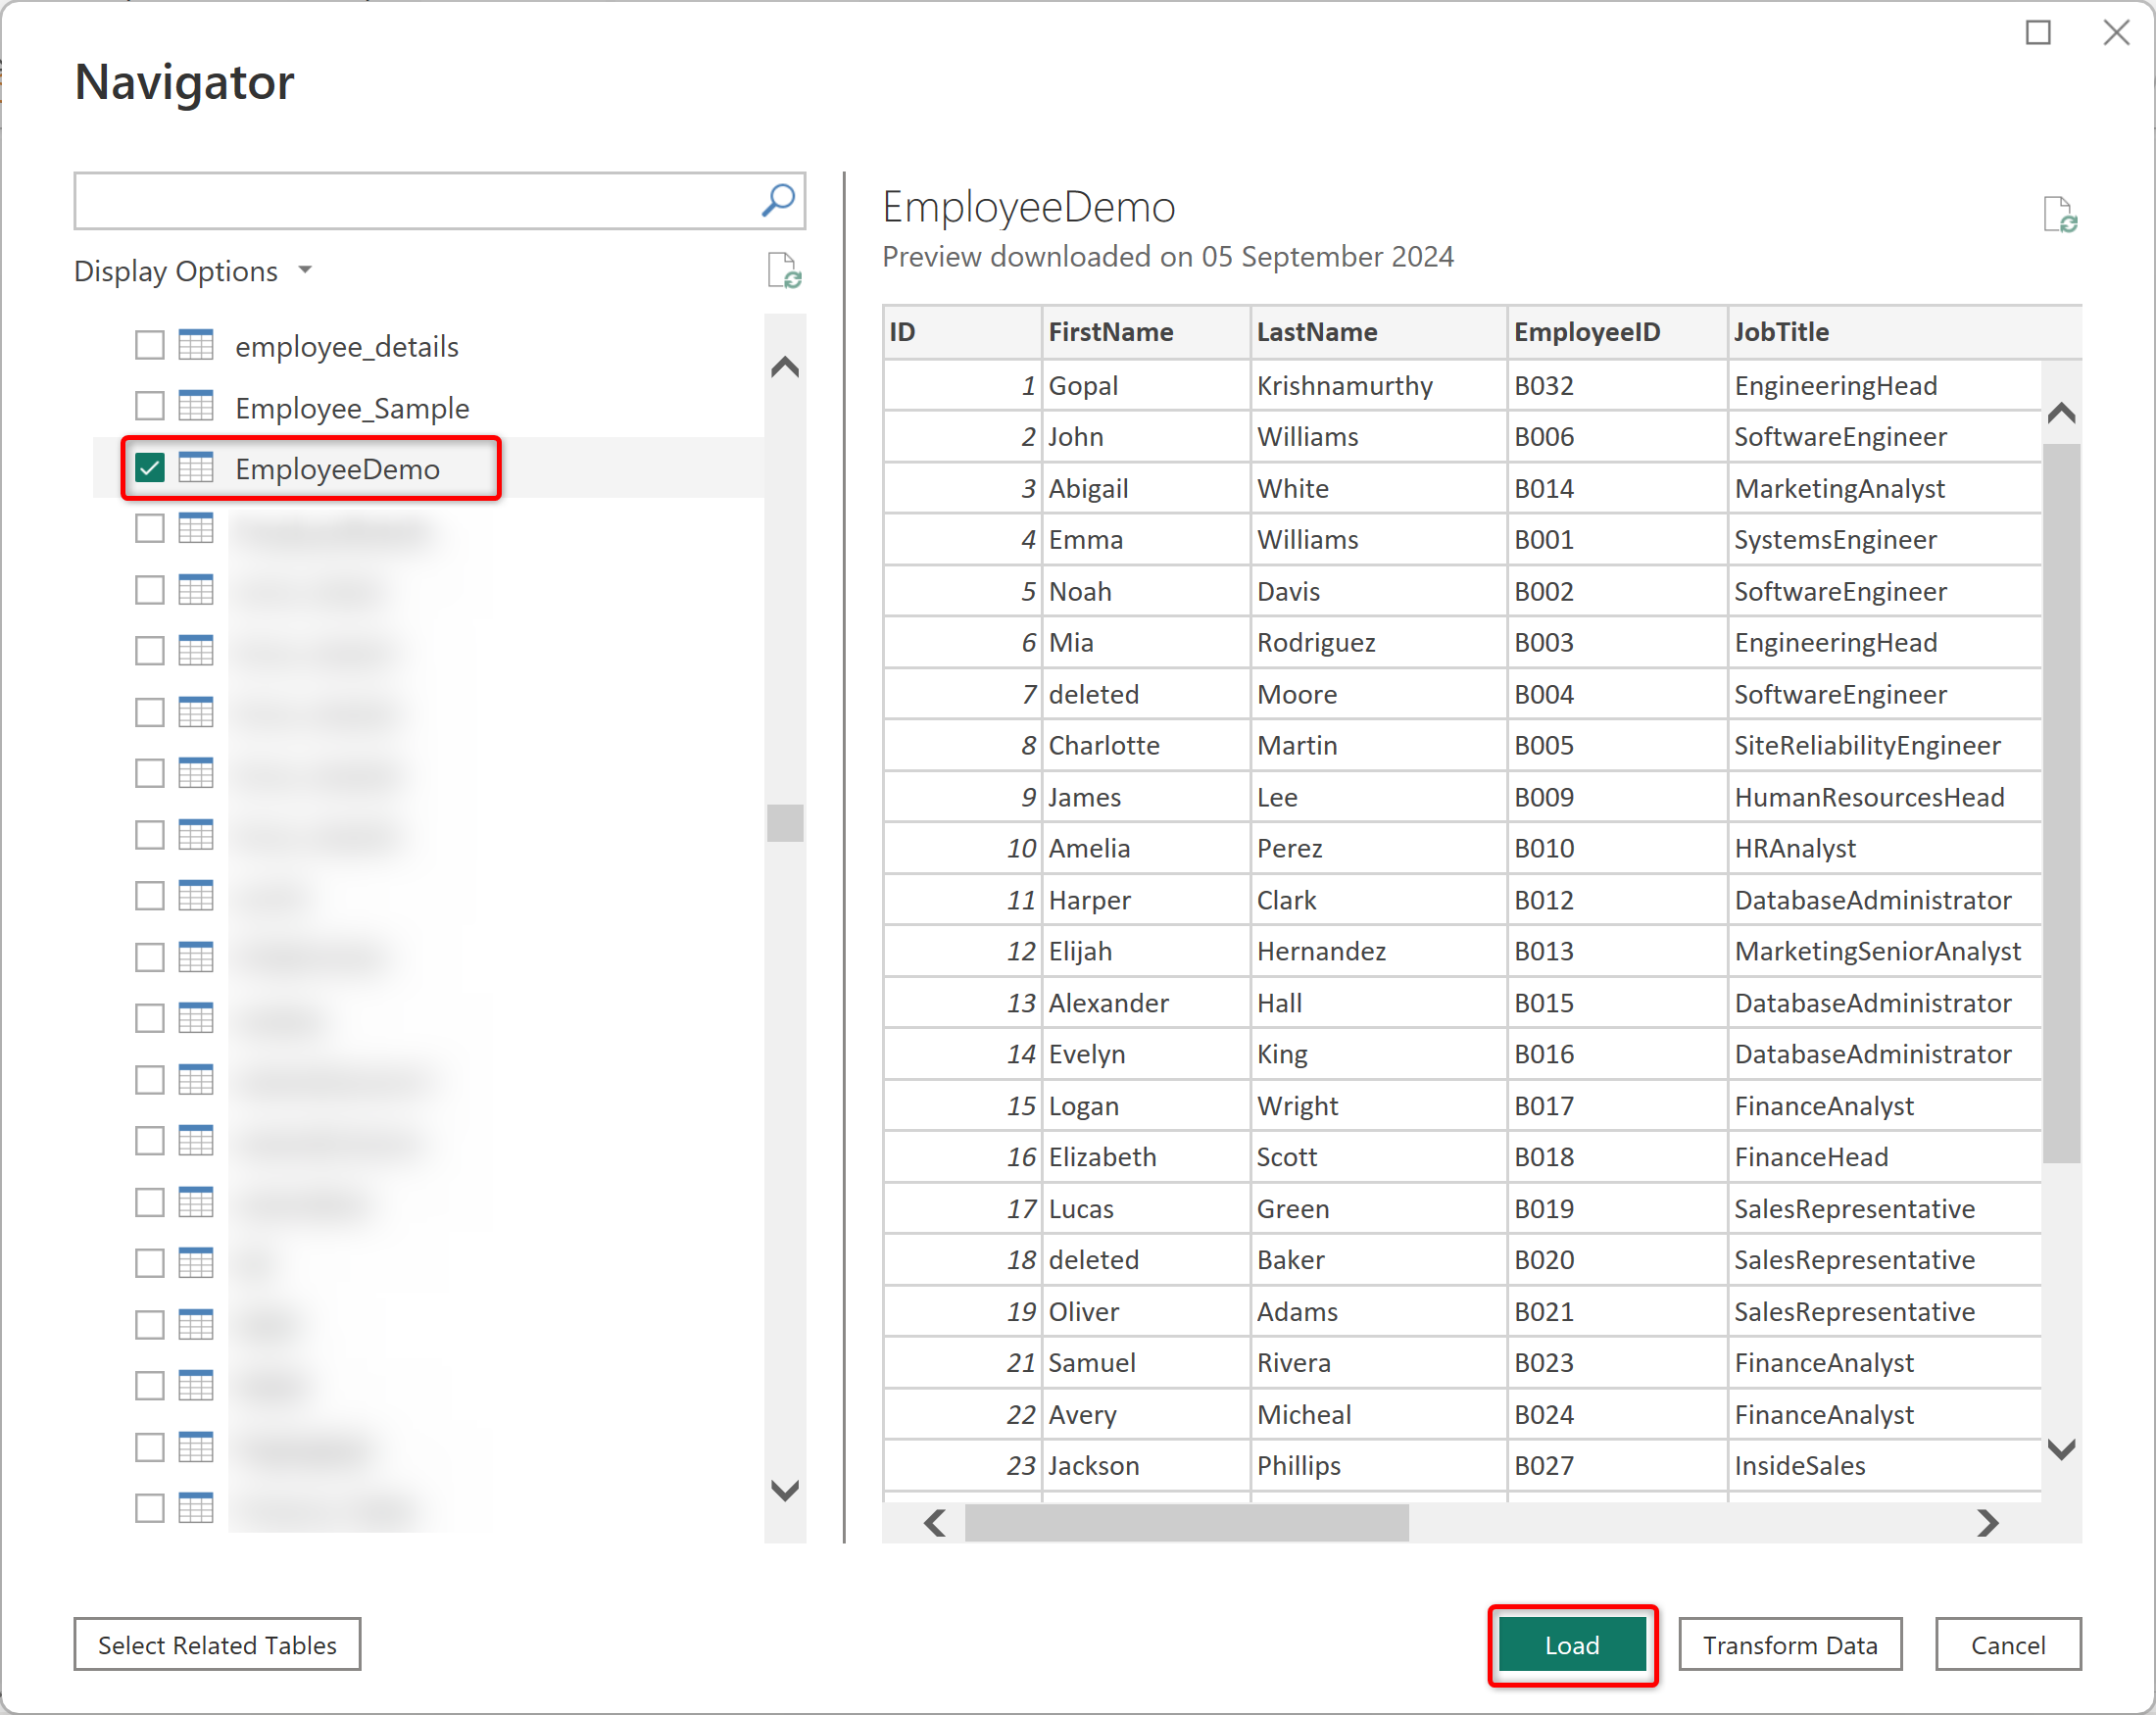
Task: Click the FirstName column header
Action: point(1110,332)
